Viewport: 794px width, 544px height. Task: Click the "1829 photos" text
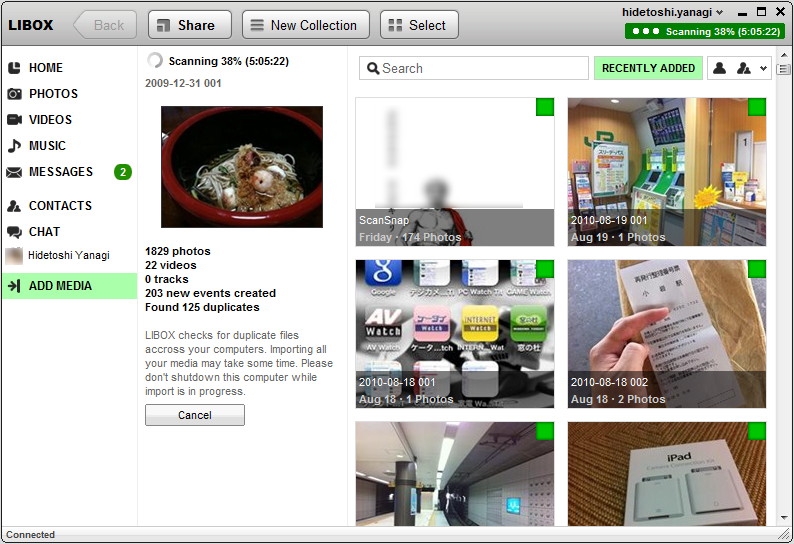coord(178,251)
